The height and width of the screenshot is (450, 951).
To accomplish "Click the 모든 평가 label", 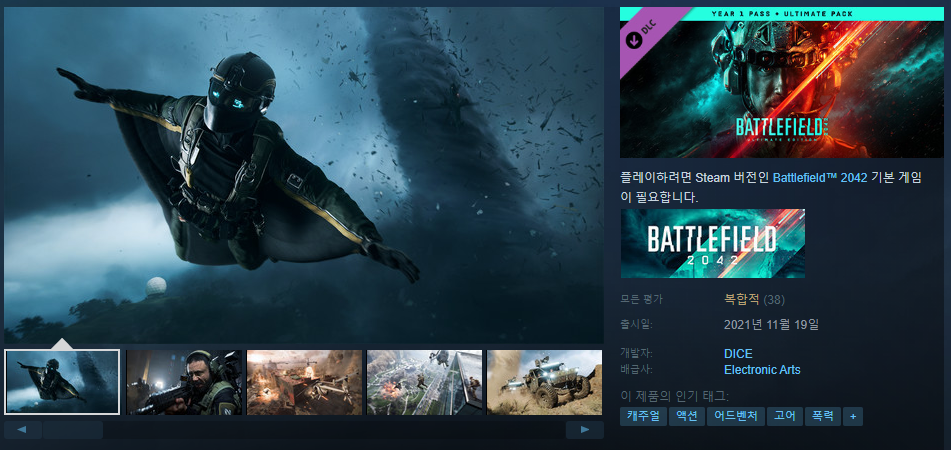I will [x=642, y=299].
